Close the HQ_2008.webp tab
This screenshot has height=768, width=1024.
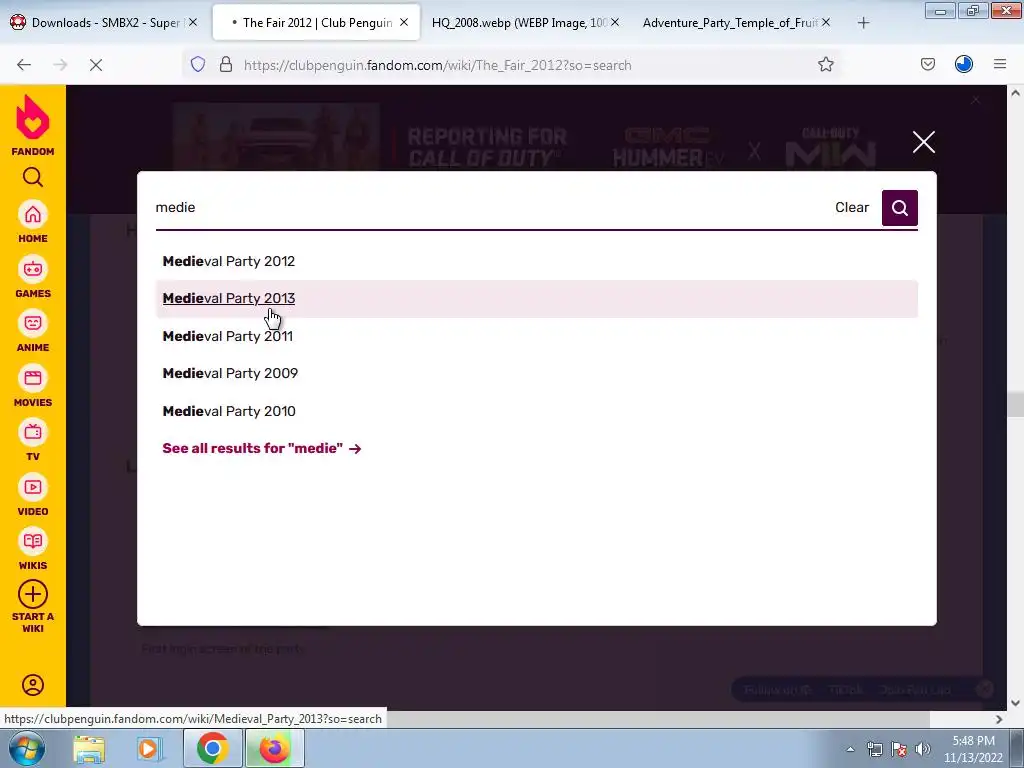click(615, 22)
